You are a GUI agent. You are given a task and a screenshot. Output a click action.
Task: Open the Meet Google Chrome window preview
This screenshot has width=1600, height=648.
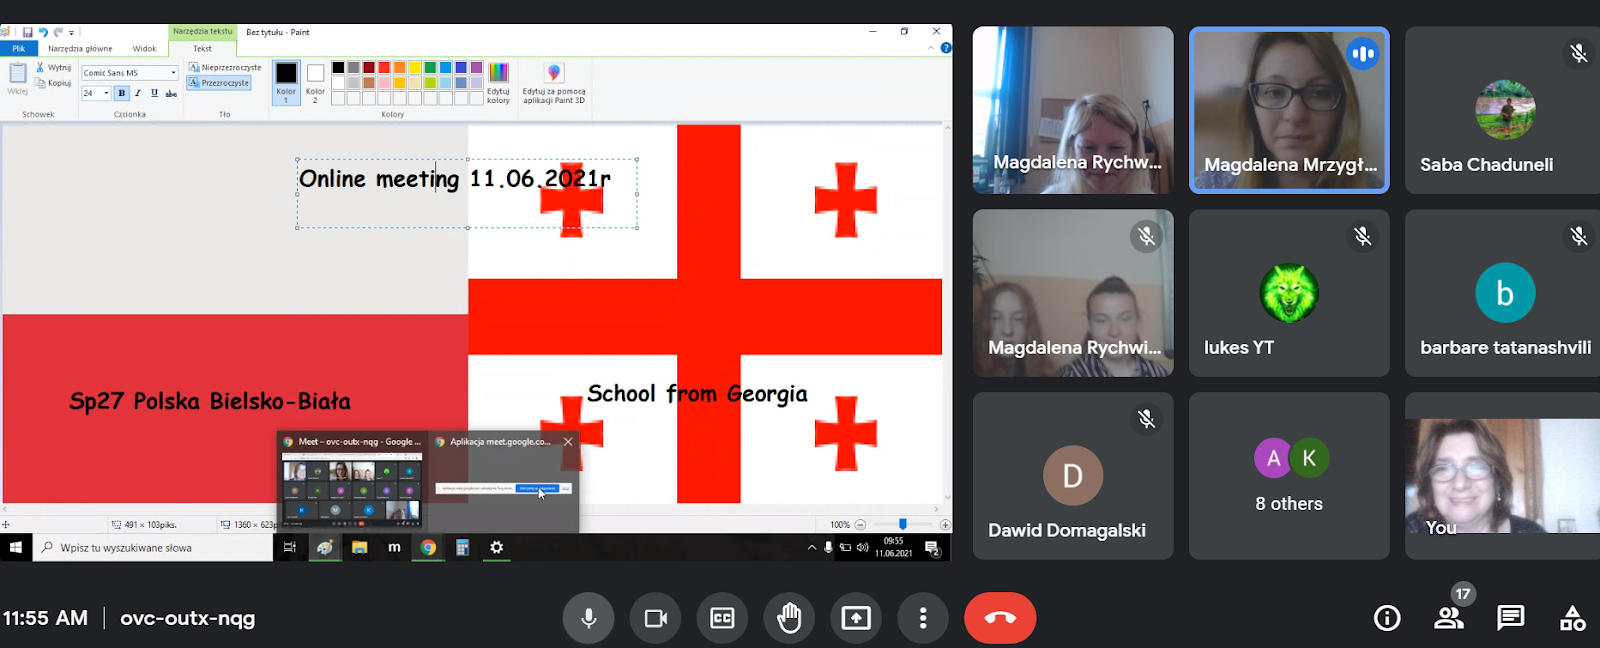click(x=352, y=481)
